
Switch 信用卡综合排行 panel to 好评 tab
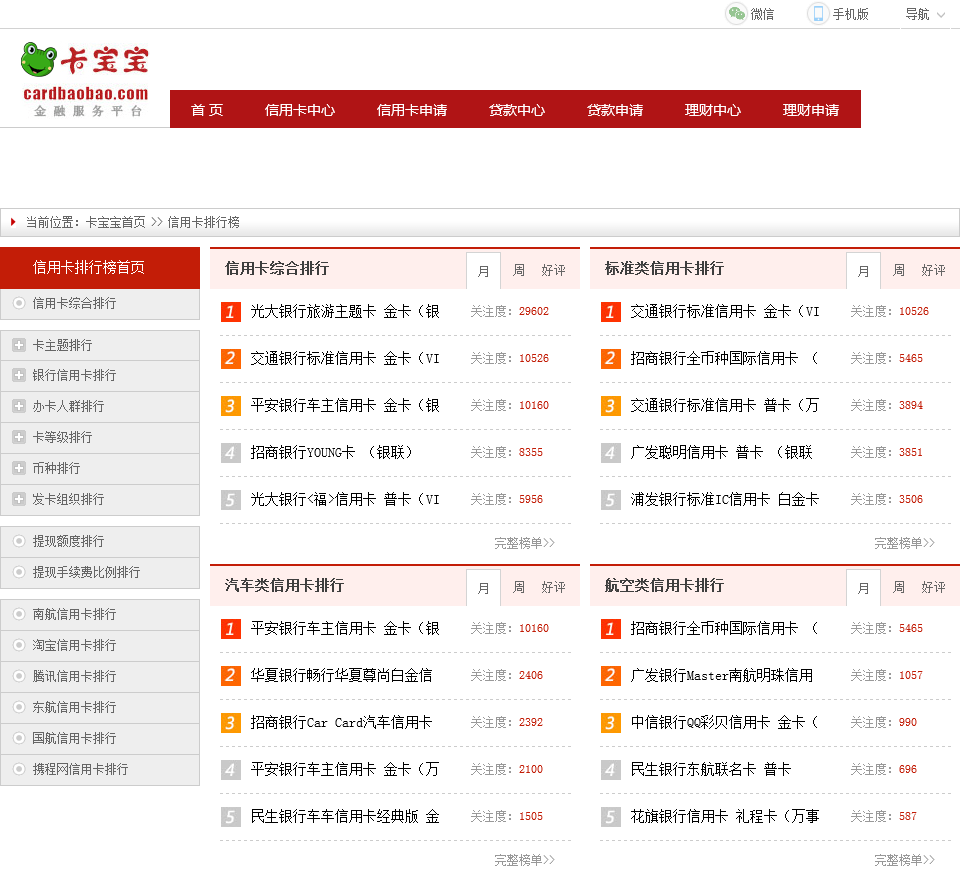tap(553, 271)
